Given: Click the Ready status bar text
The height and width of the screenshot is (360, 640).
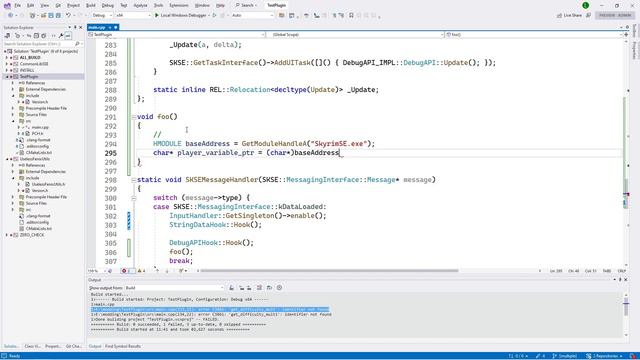Looking at the screenshot, I should click(x=14, y=356).
